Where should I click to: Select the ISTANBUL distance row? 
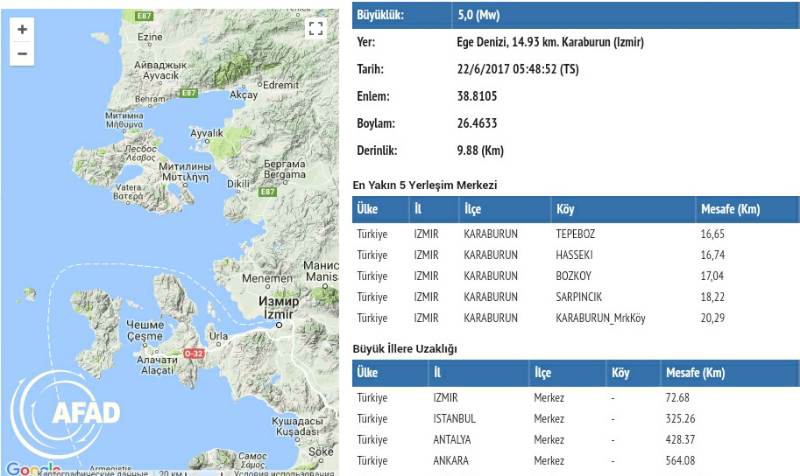coord(573,418)
